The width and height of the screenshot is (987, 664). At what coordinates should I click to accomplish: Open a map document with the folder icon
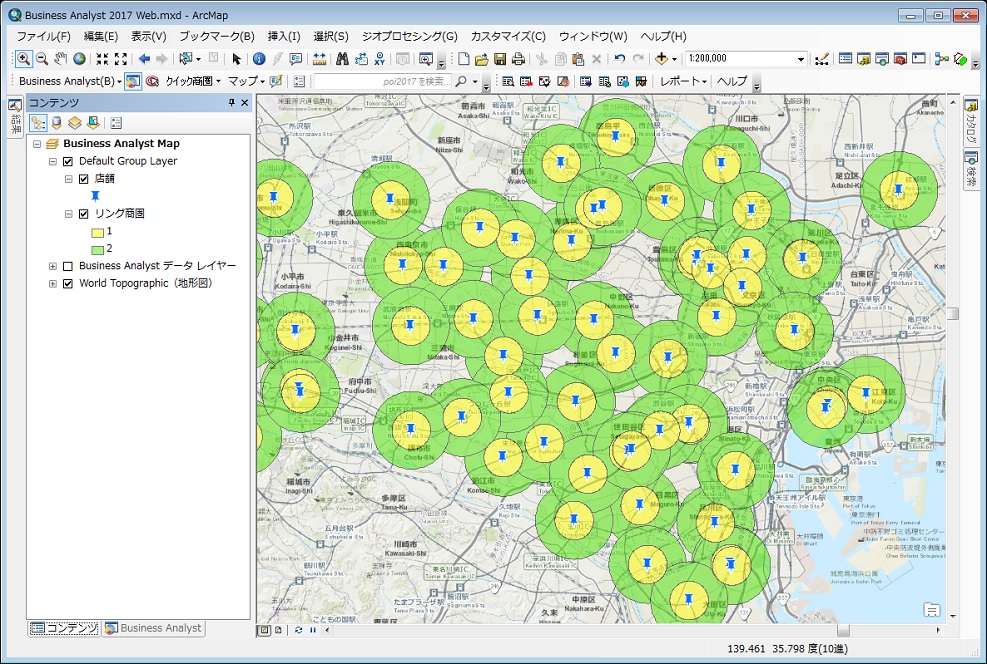[x=482, y=59]
